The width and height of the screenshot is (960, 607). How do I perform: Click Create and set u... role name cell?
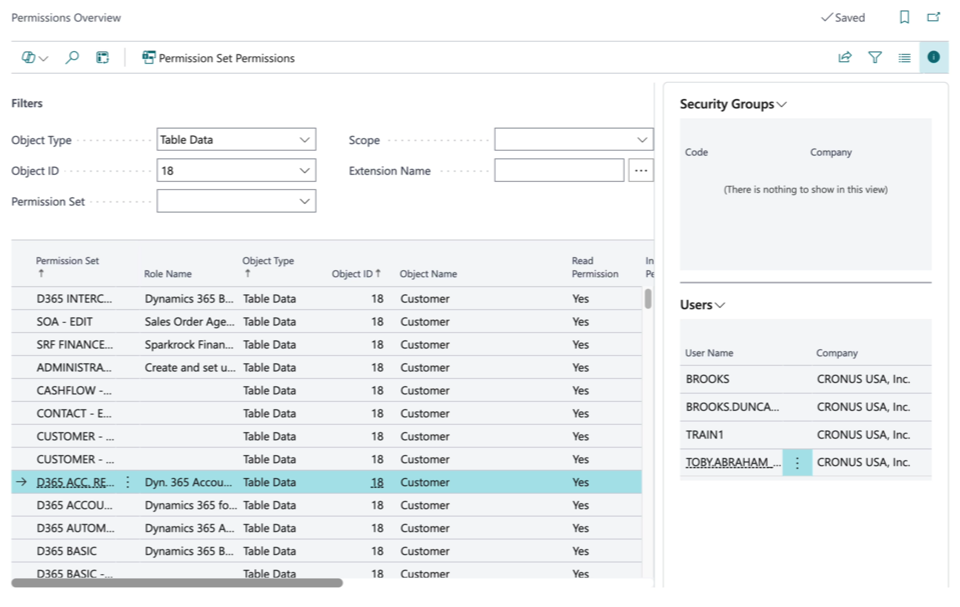tap(190, 368)
